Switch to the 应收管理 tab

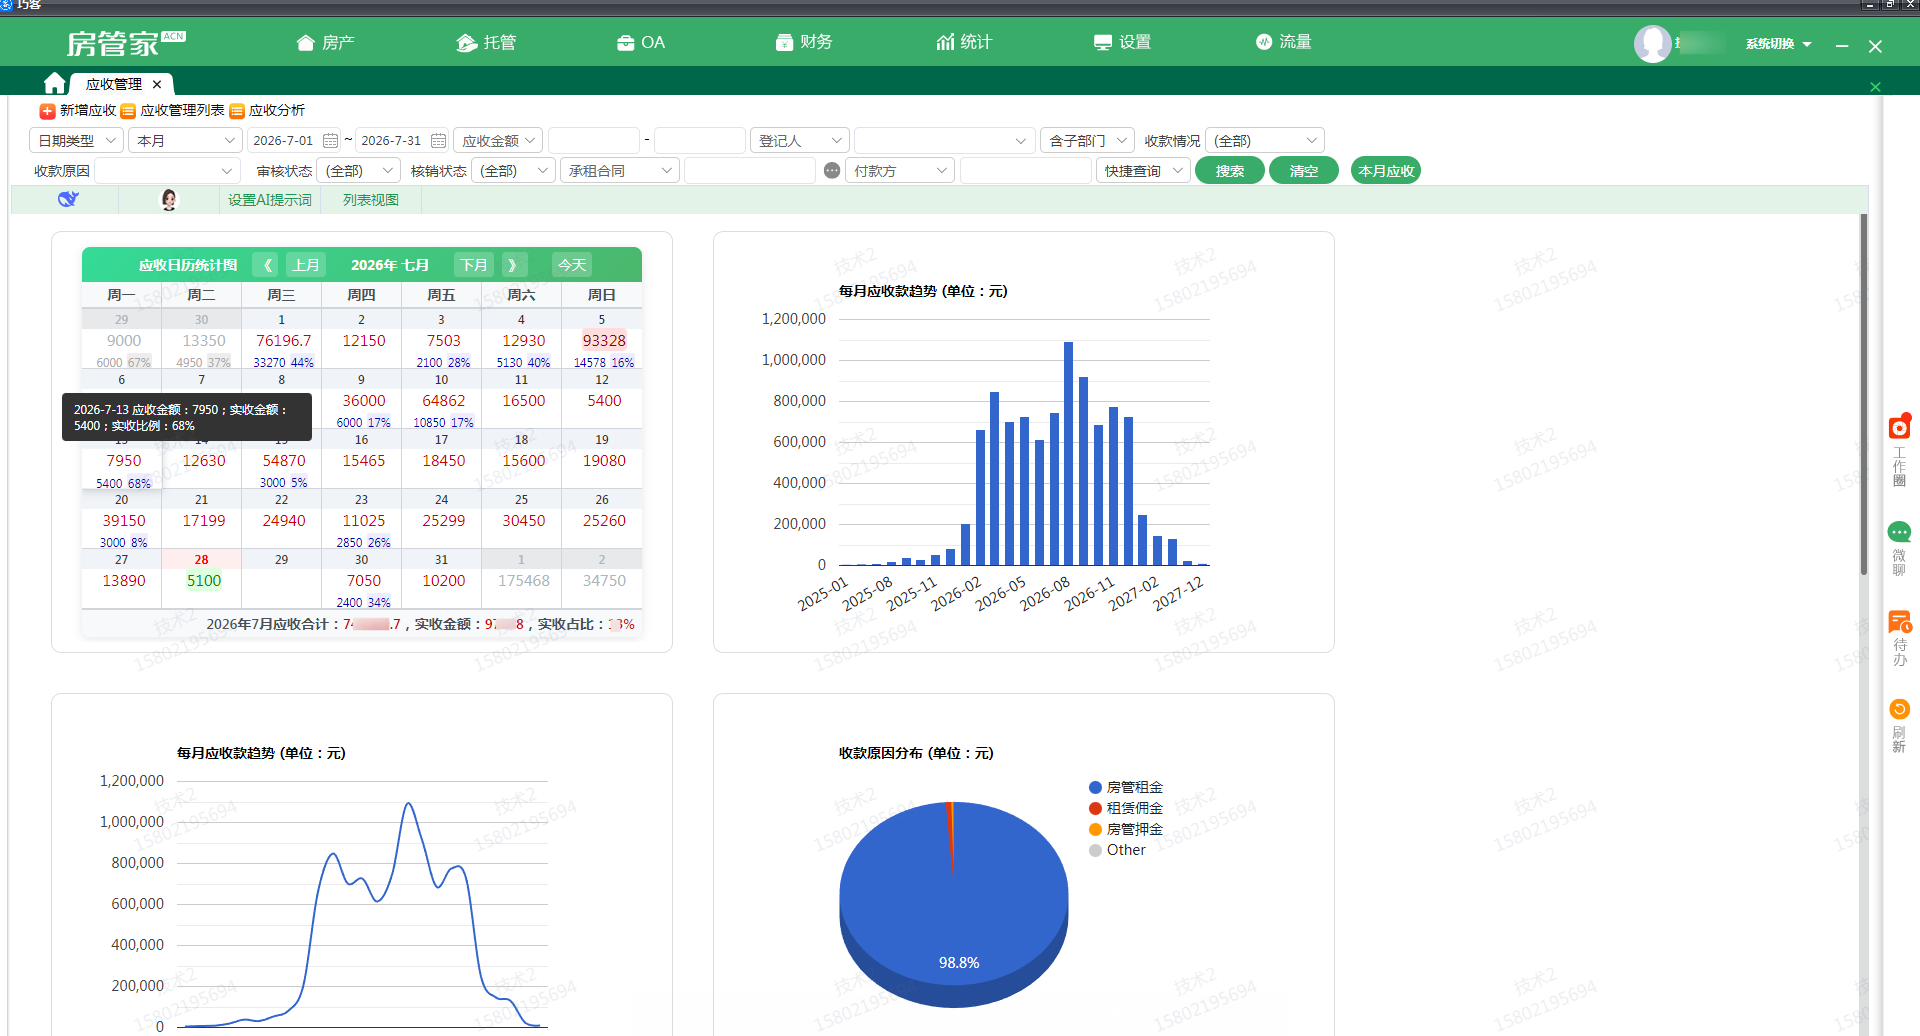pos(113,84)
